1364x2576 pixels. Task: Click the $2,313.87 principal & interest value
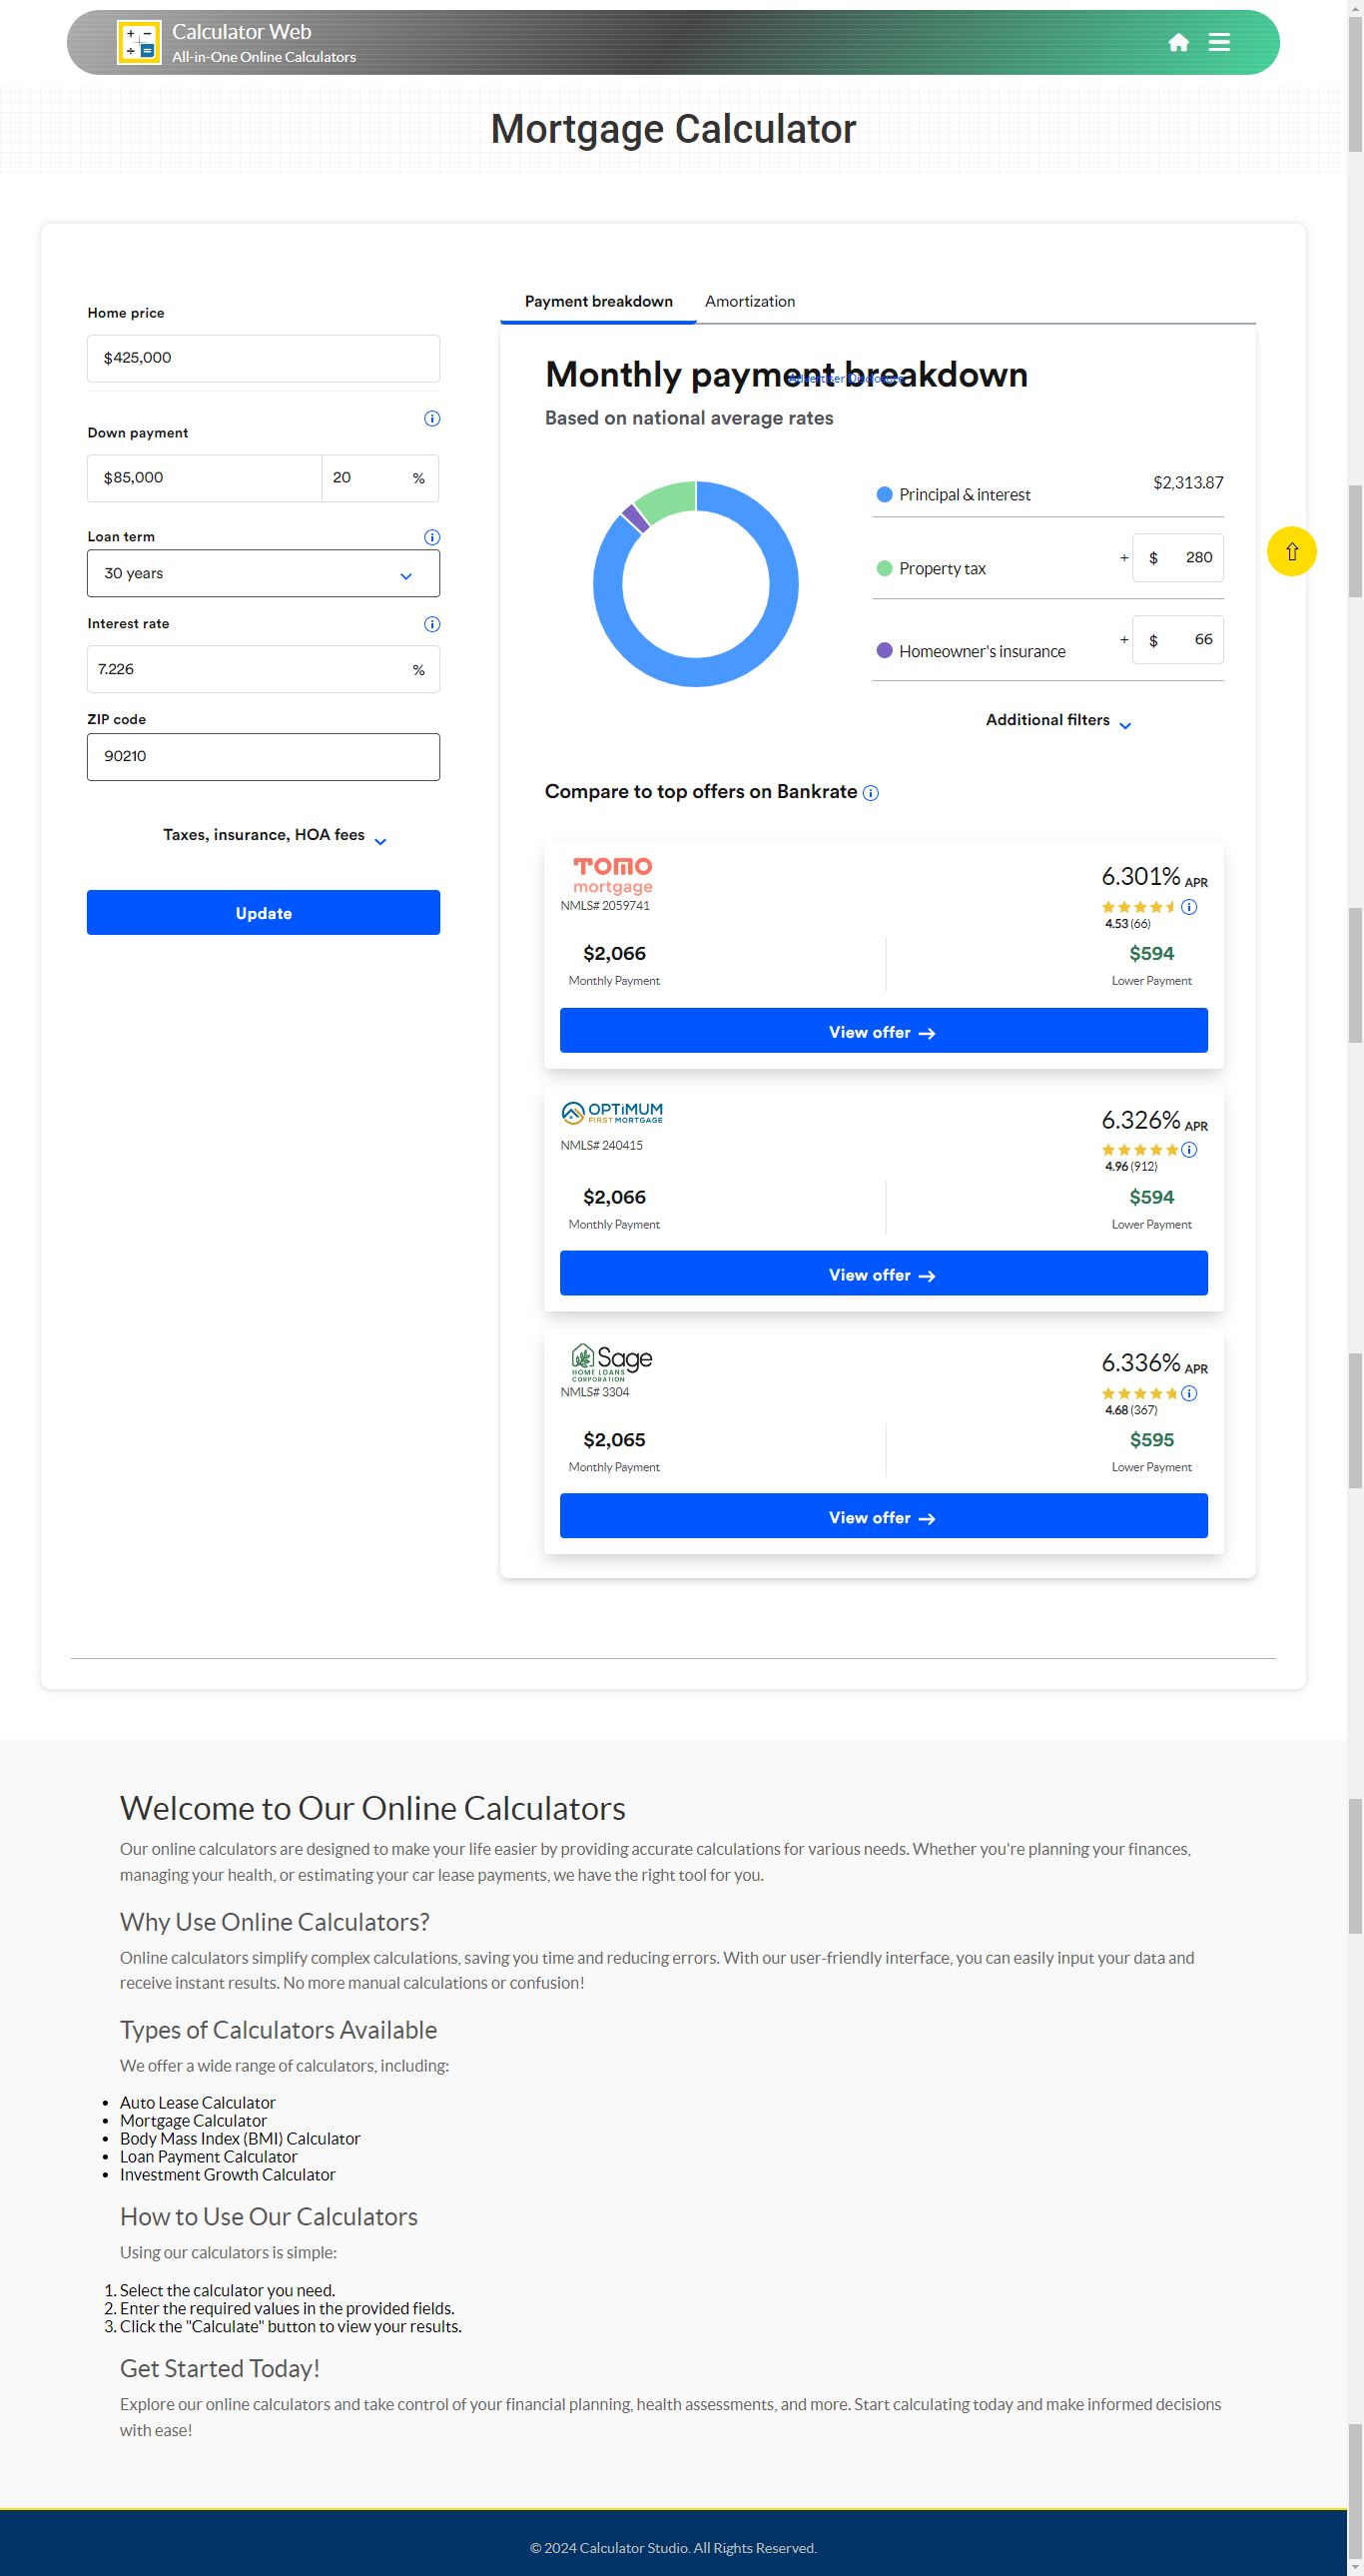1188,483
